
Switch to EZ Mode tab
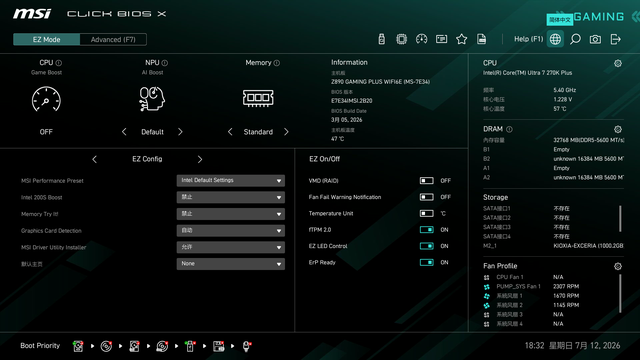pos(47,40)
